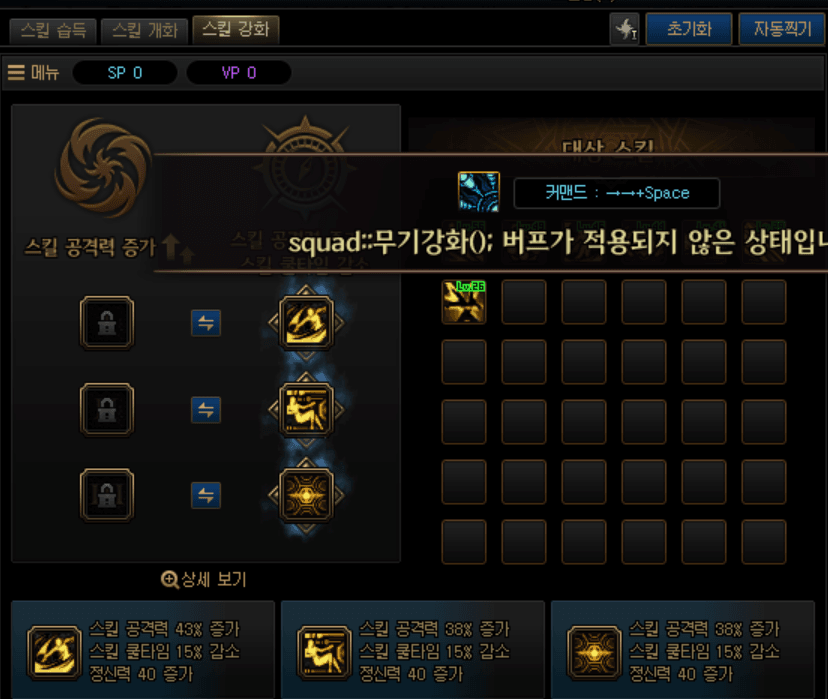The height and width of the screenshot is (699, 828).
Task: Toggle the second row swap arrows button
Action: [205, 410]
